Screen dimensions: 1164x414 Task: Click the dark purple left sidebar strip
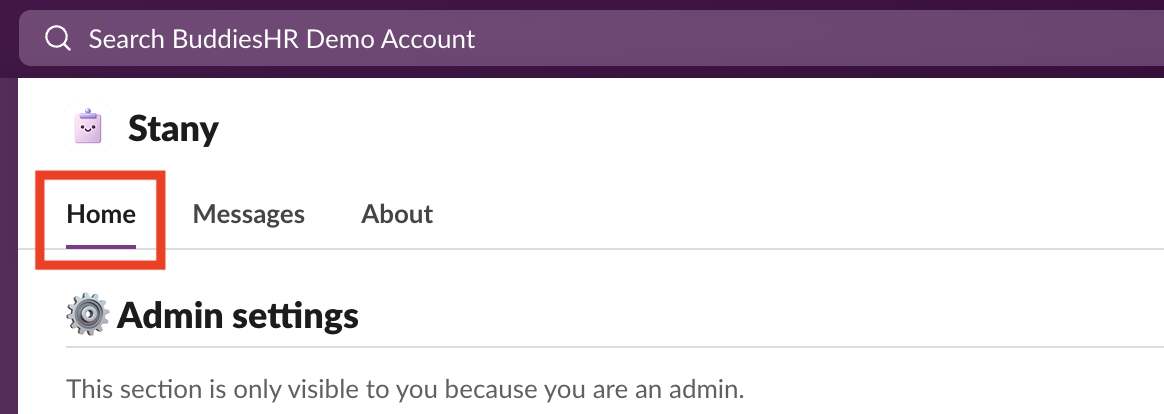tap(8, 250)
